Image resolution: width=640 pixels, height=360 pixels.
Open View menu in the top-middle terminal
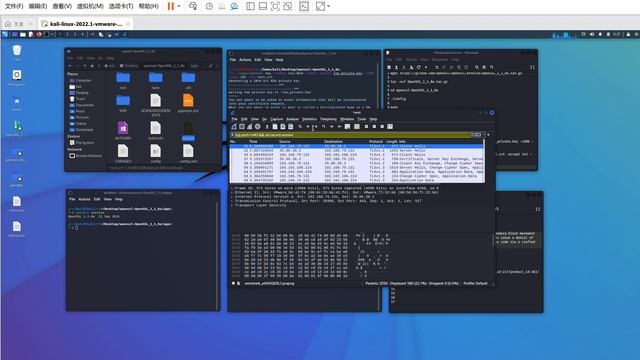point(268,60)
